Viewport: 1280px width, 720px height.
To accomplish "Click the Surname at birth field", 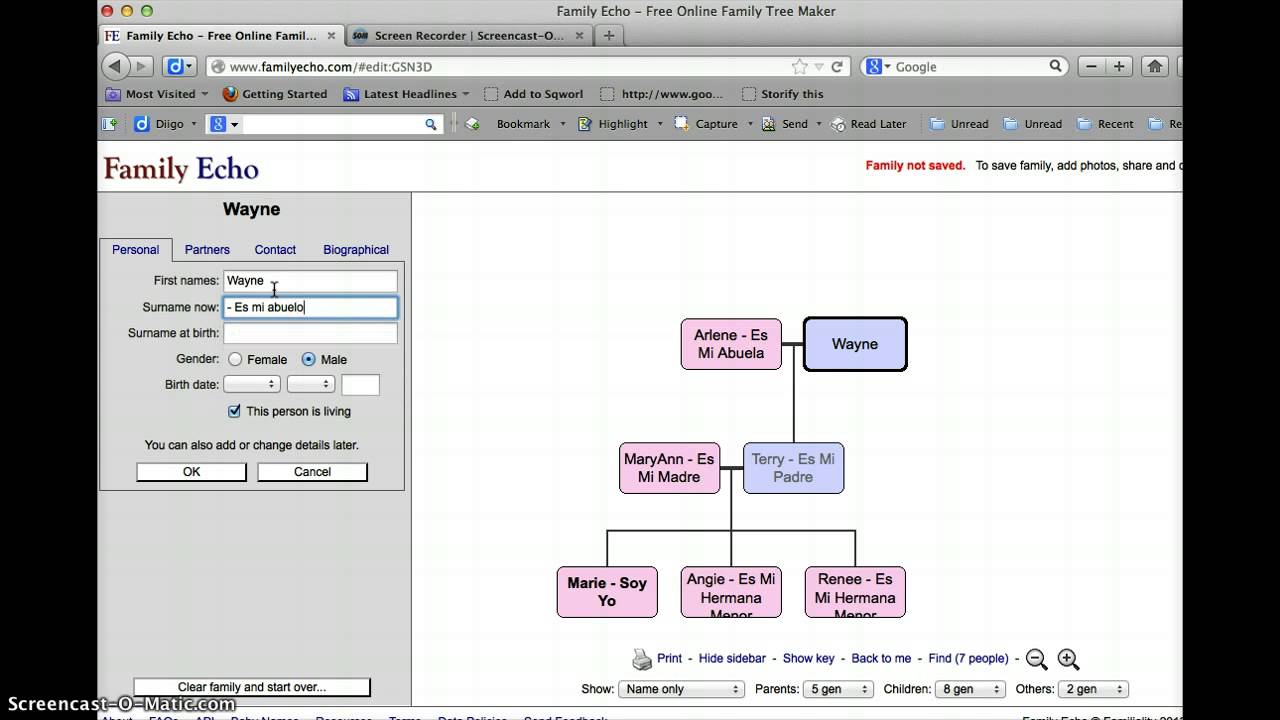I will pos(310,333).
